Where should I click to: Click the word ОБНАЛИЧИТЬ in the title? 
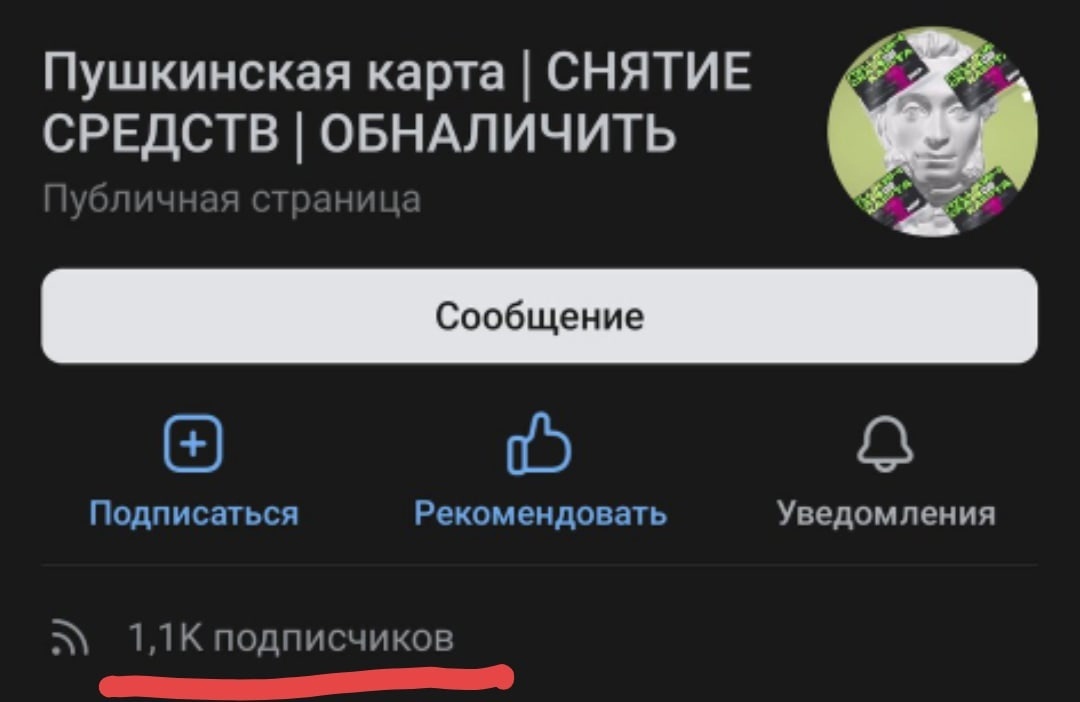(x=497, y=132)
